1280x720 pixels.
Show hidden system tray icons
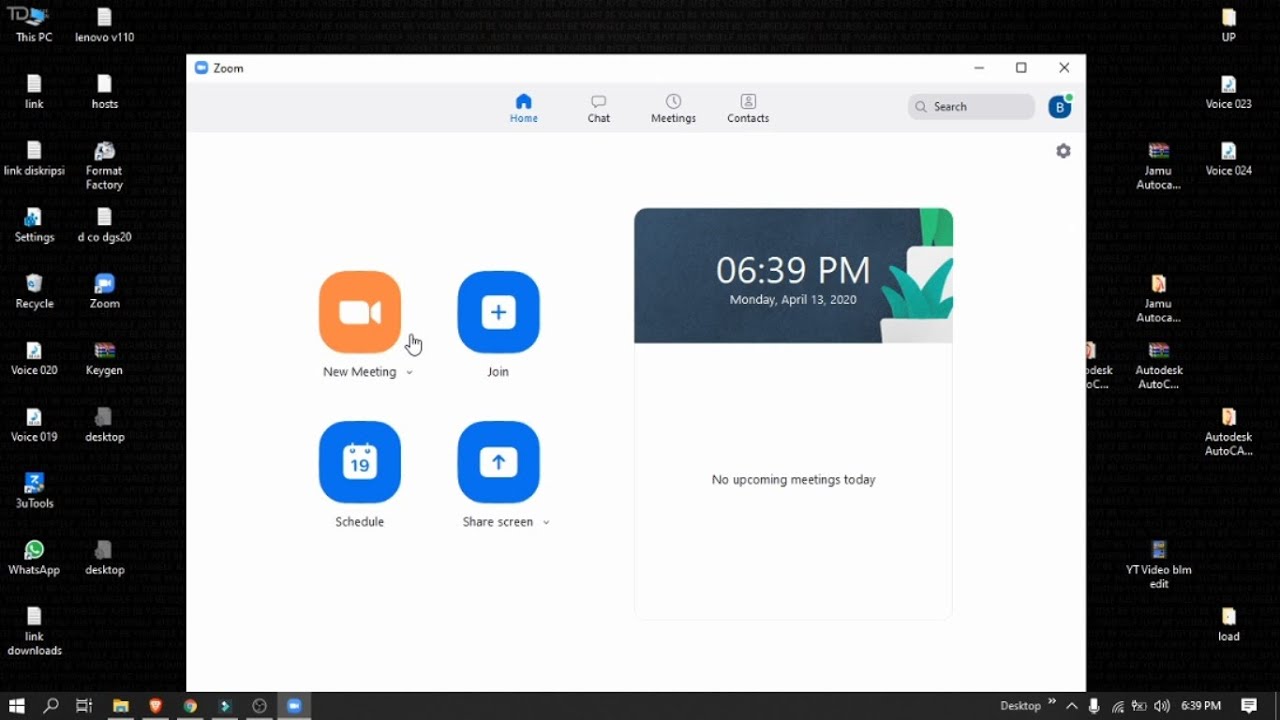(1072, 706)
